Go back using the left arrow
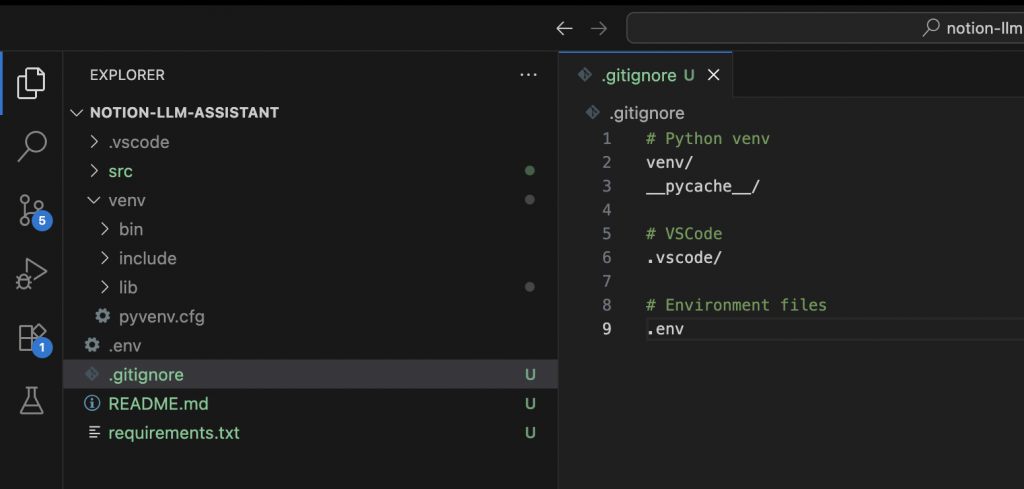Viewport: 1024px width, 489px height. pyautogui.click(x=564, y=29)
